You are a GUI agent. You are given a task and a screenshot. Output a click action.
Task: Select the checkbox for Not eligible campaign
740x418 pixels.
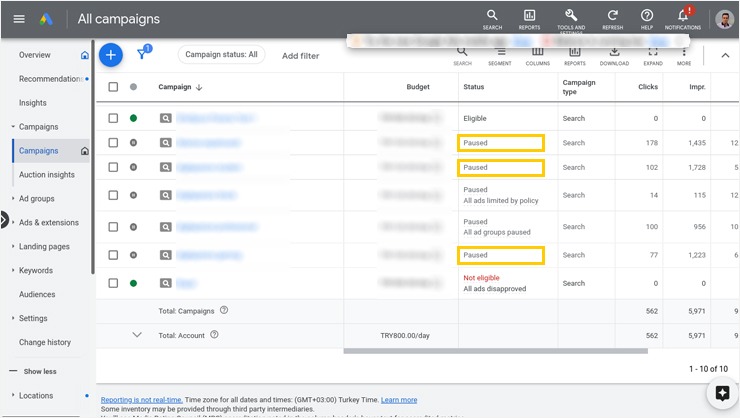click(x=113, y=283)
